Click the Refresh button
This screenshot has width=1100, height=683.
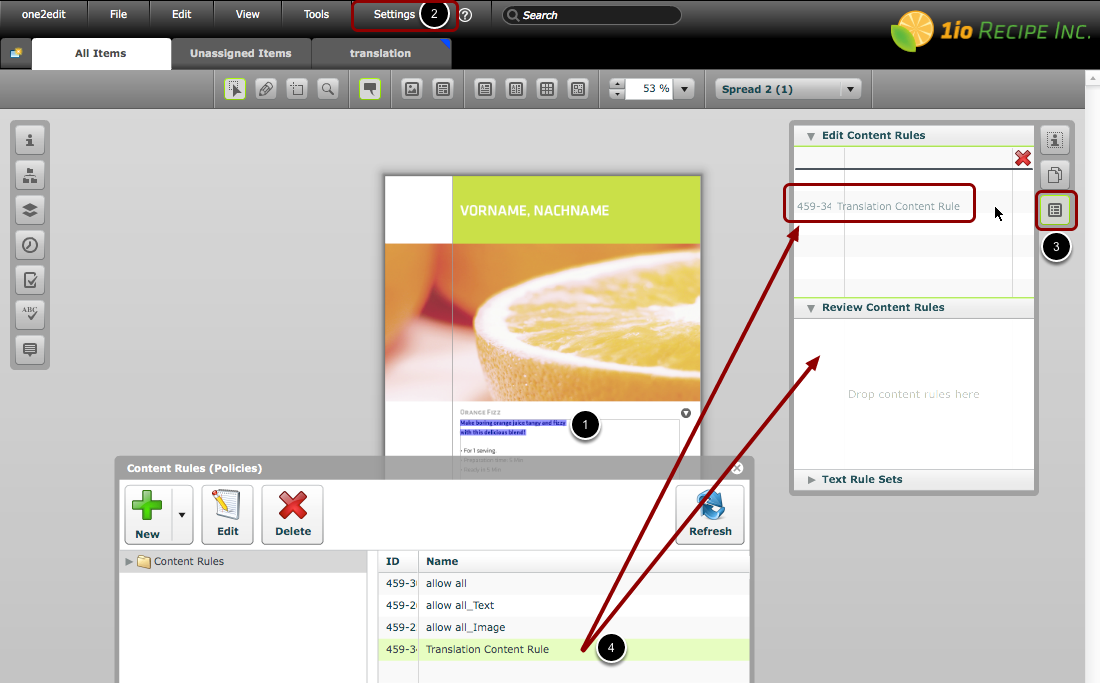710,515
